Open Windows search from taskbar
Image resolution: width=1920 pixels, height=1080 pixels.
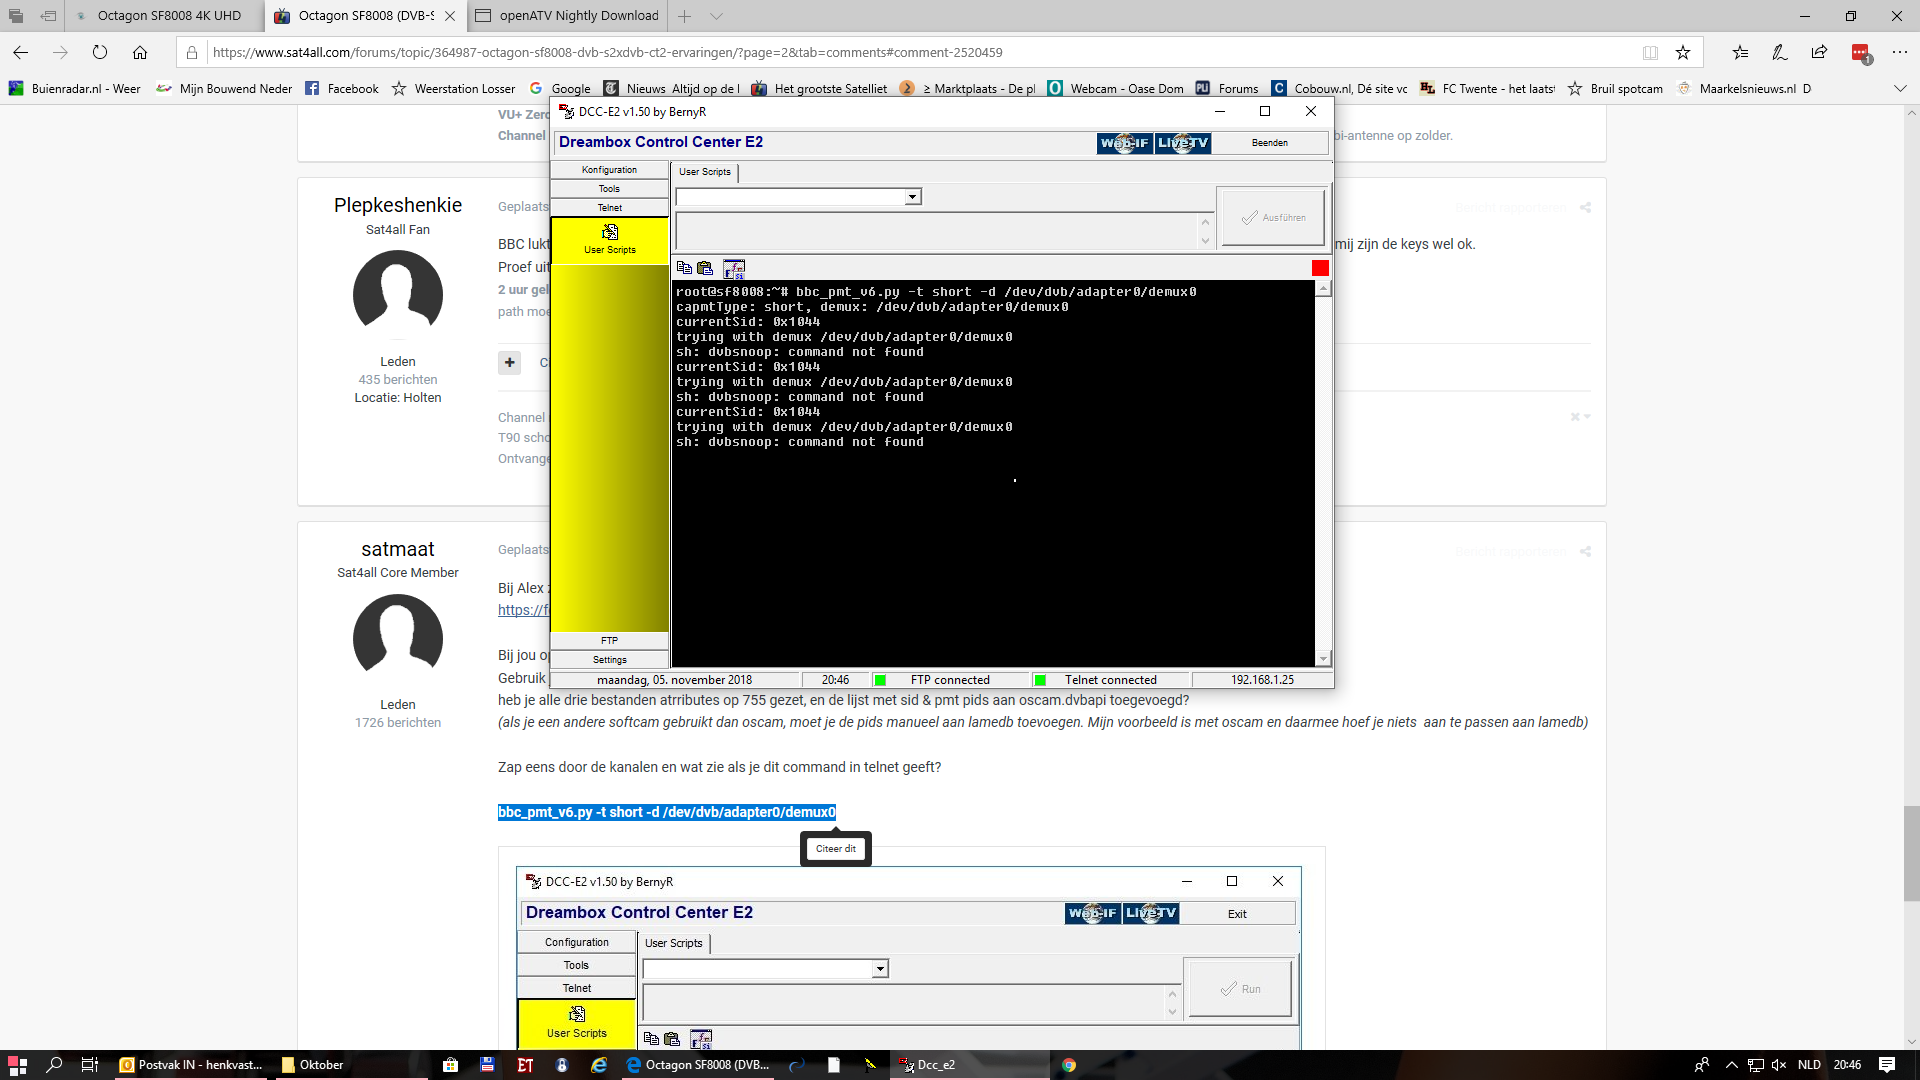click(54, 1065)
